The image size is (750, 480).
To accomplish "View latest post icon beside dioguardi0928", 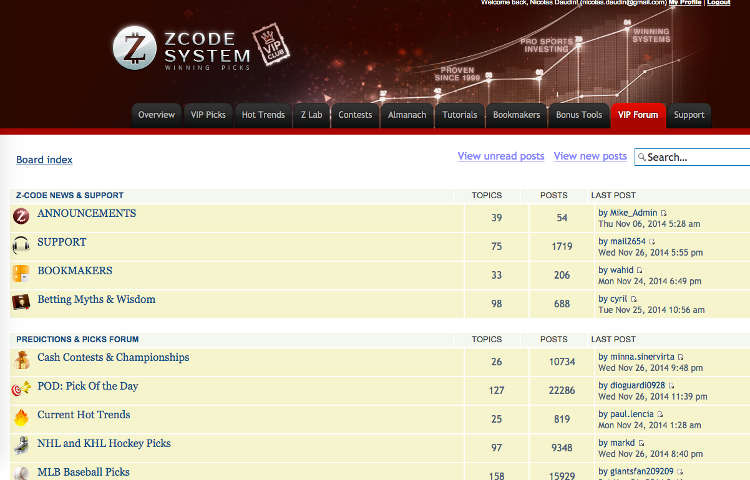I will pyautogui.click(x=672, y=386).
